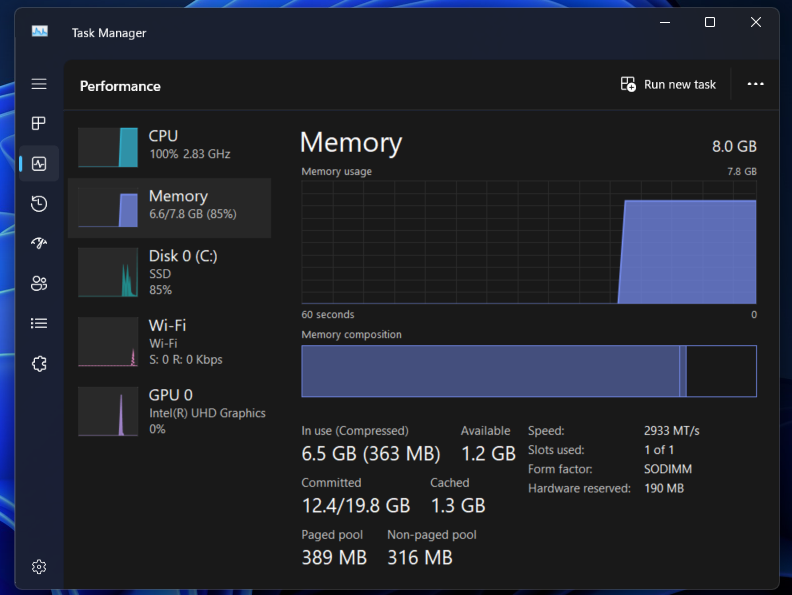
Task: Open the hamburger navigation menu
Action: click(x=39, y=84)
